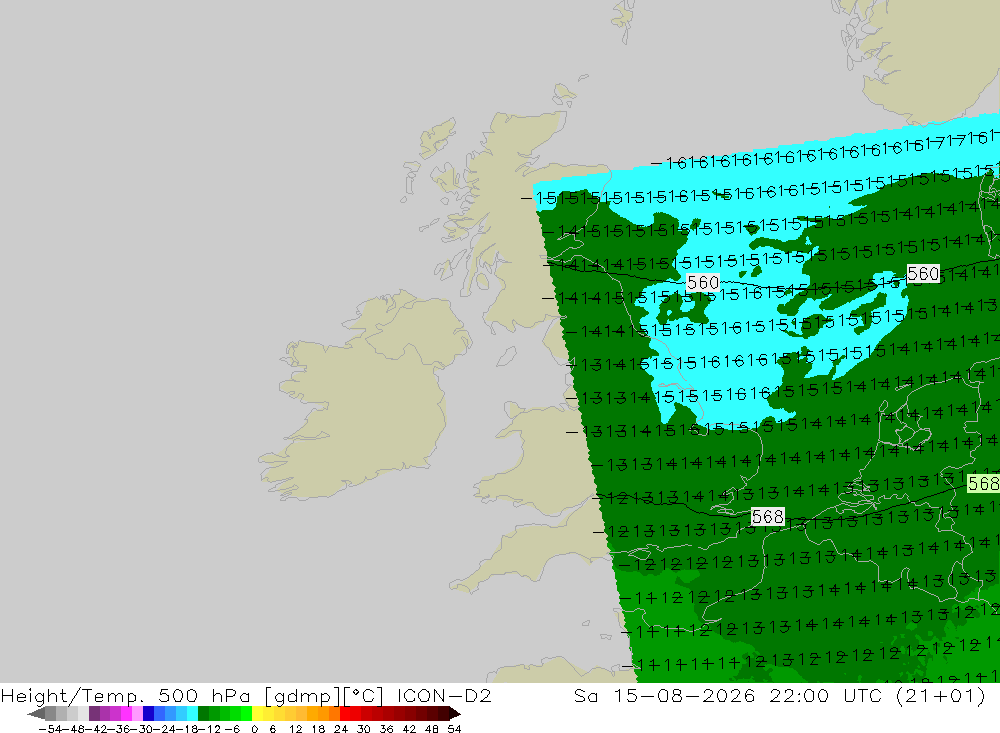
Task: Click the "48" legend value
Action: tap(432, 729)
